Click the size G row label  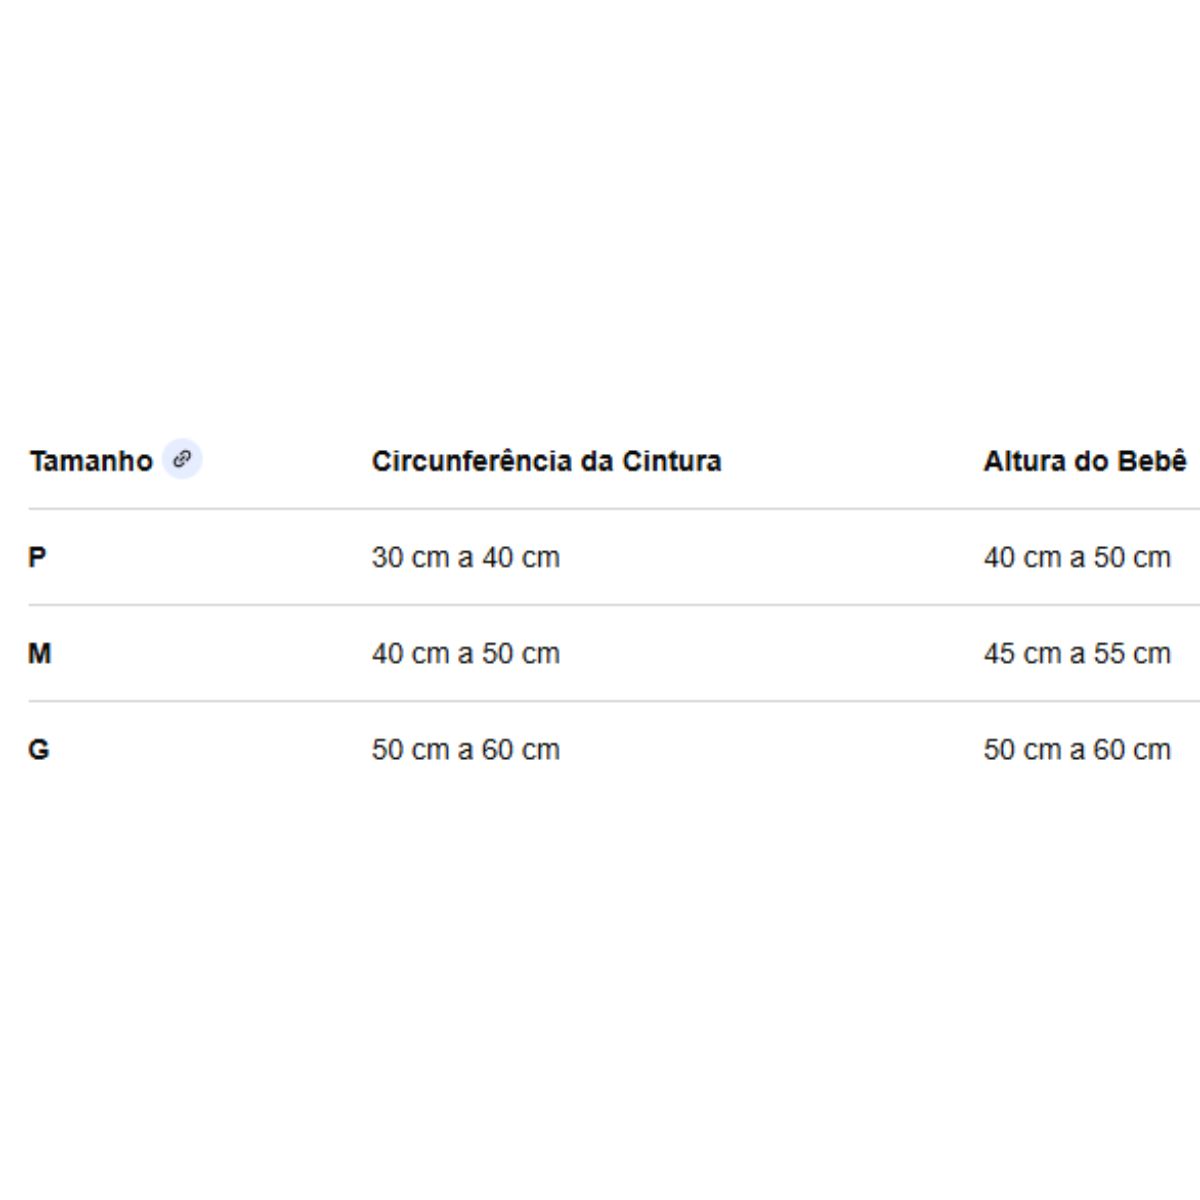38,749
